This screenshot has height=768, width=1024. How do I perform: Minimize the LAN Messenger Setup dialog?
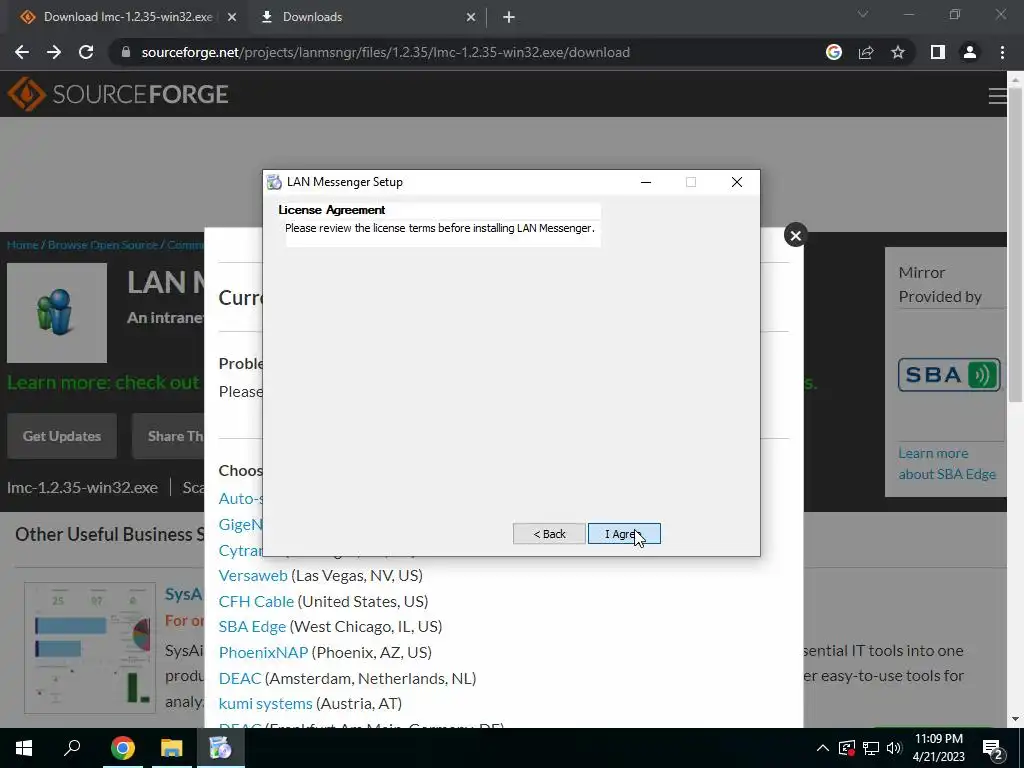pos(646,182)
